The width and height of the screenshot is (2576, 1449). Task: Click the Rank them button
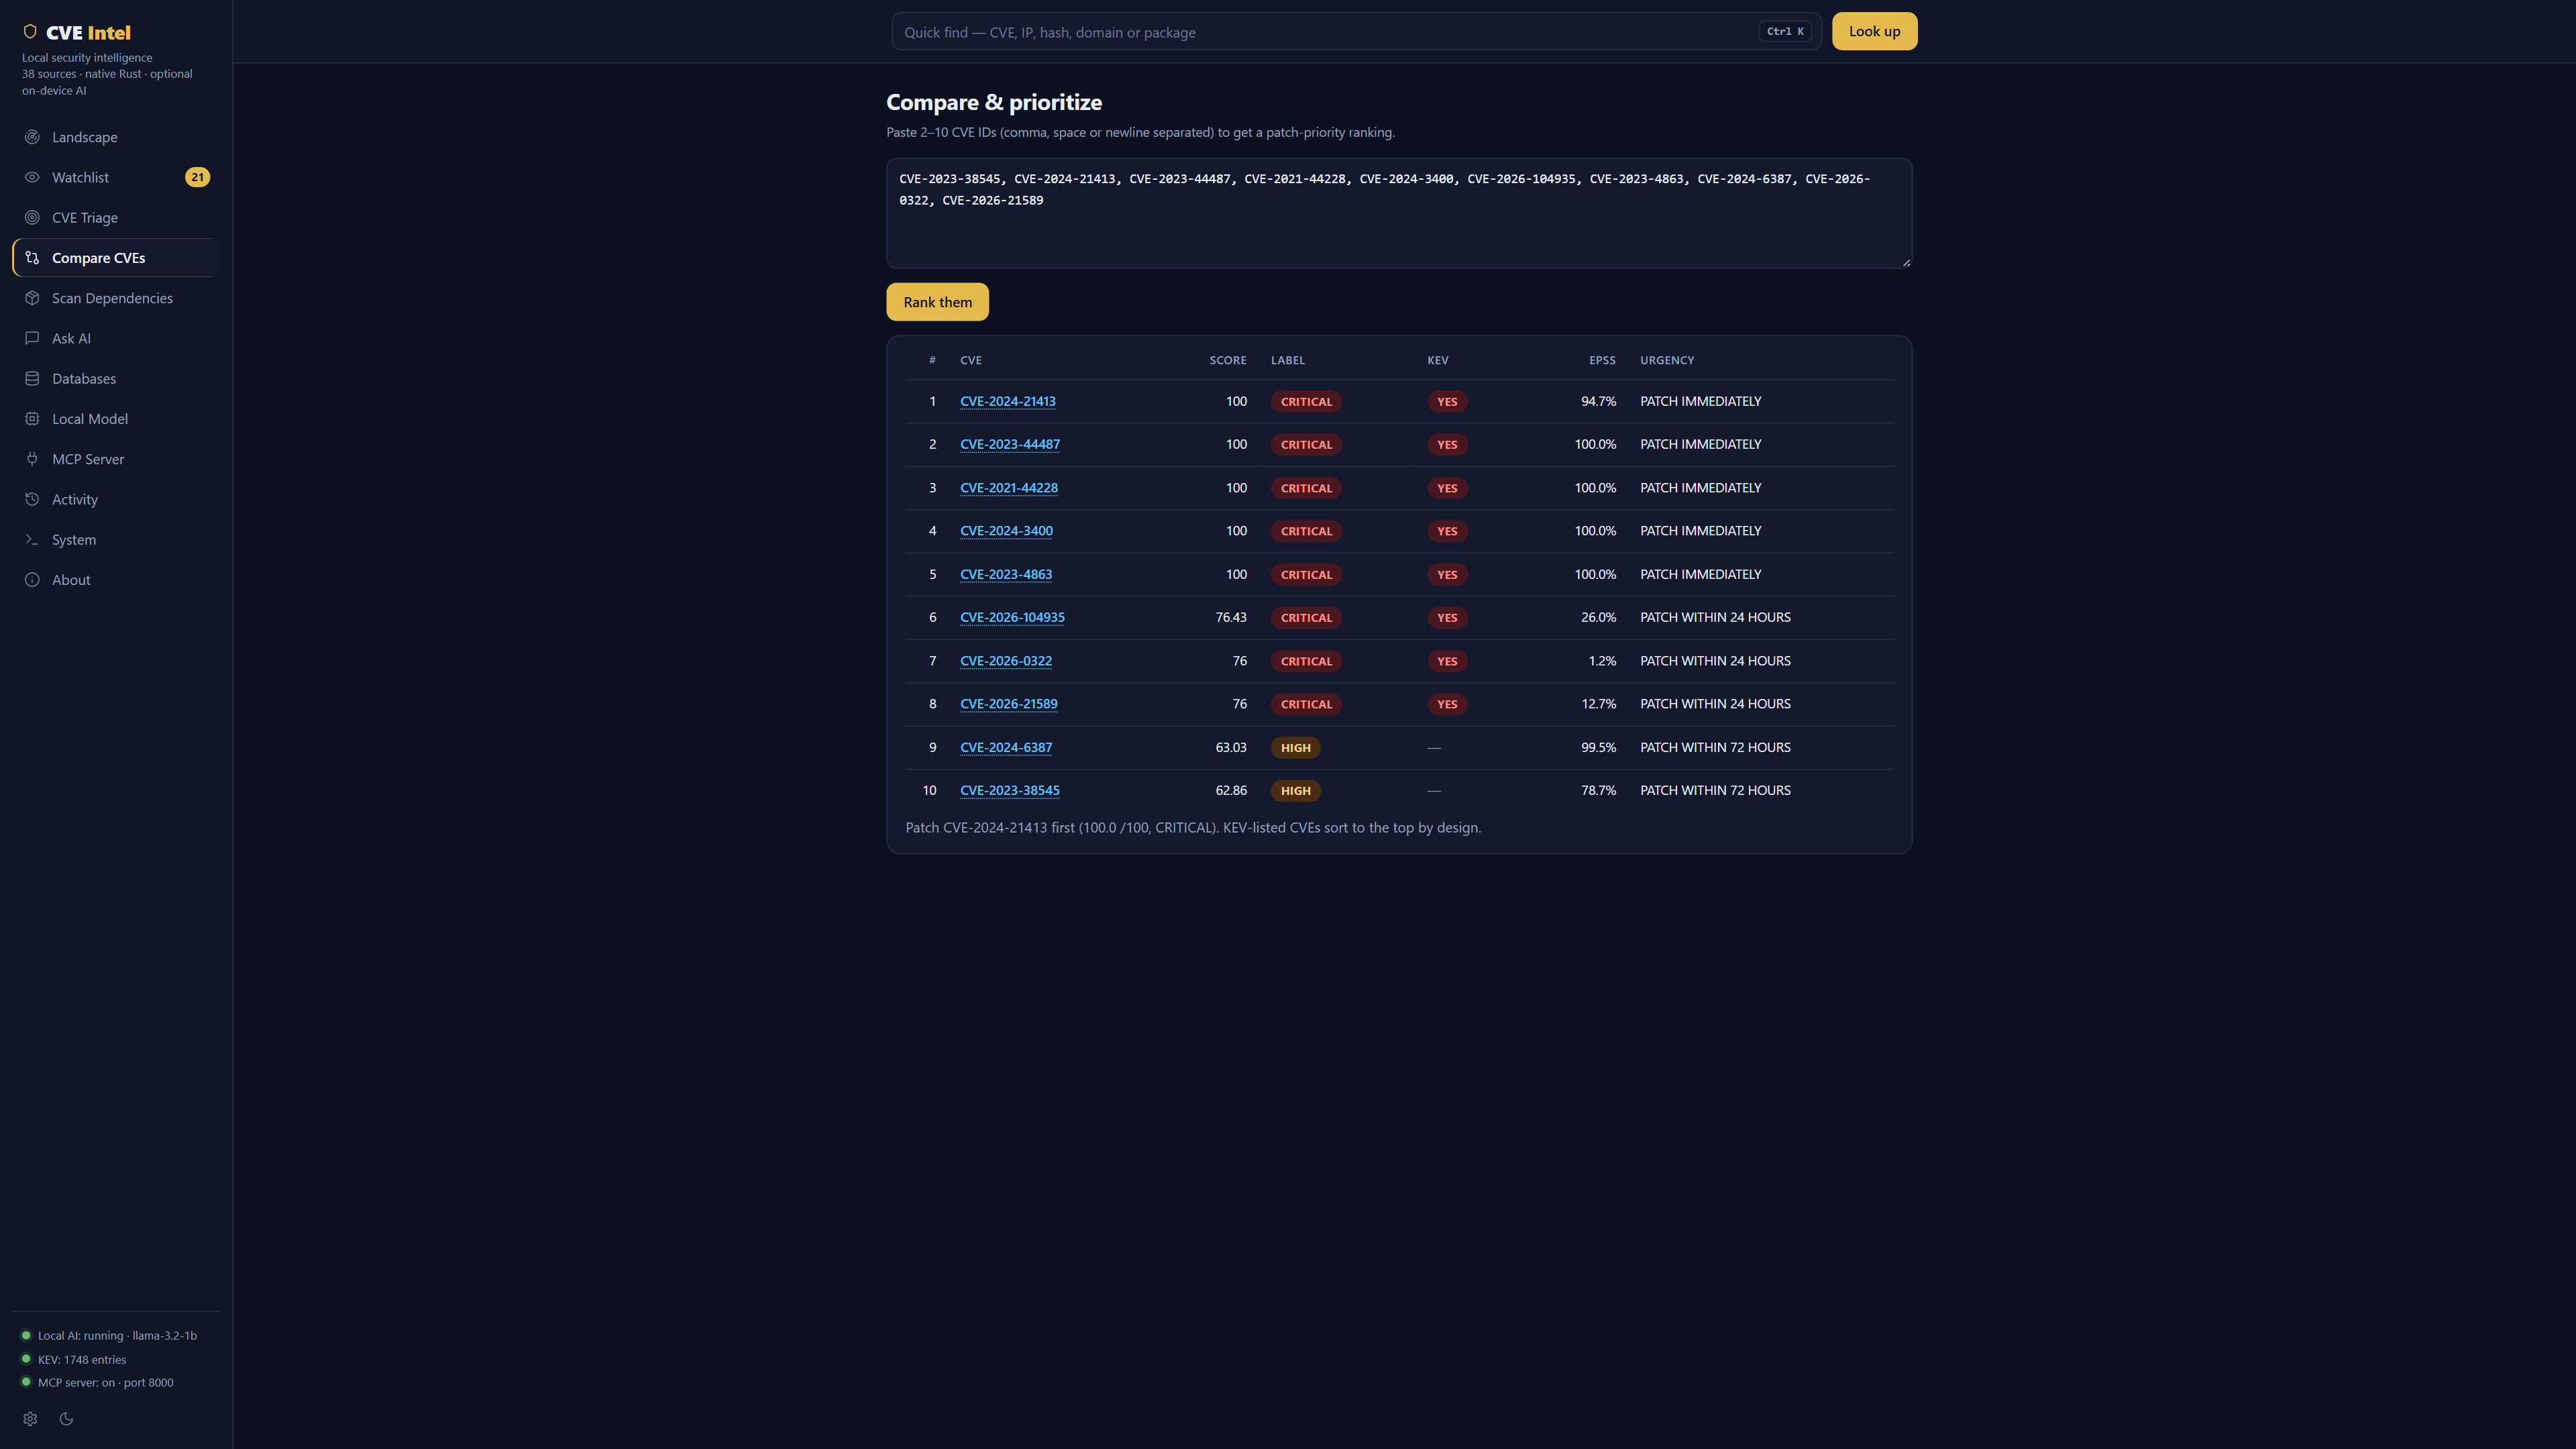click(x=937, y=302)
